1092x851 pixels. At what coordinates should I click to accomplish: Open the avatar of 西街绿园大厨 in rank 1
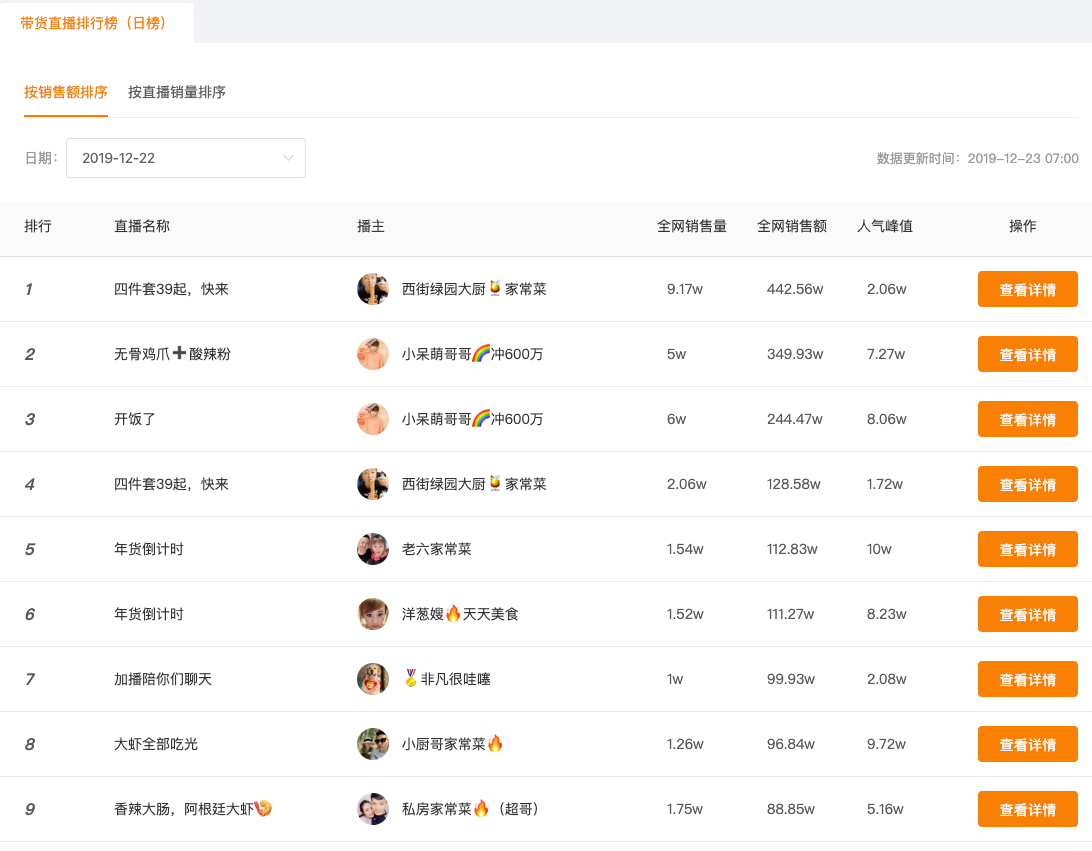[371, 289]
